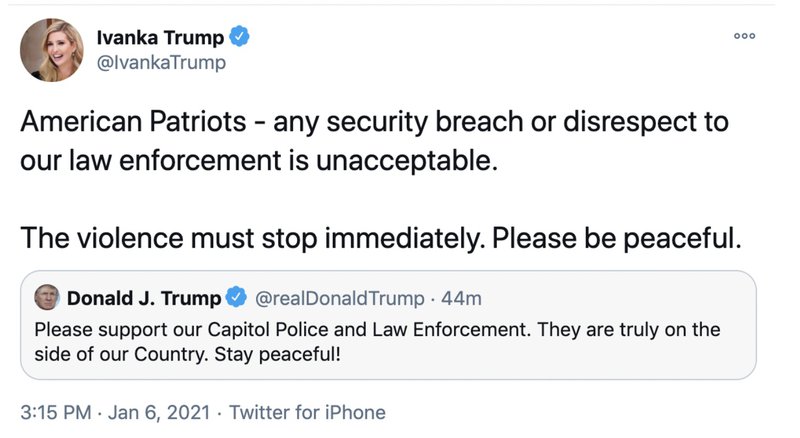Click the verified badge beside Ivanka Trump
Image resolution: width=800 pixels, height=438 pixels.
(239, 38)
